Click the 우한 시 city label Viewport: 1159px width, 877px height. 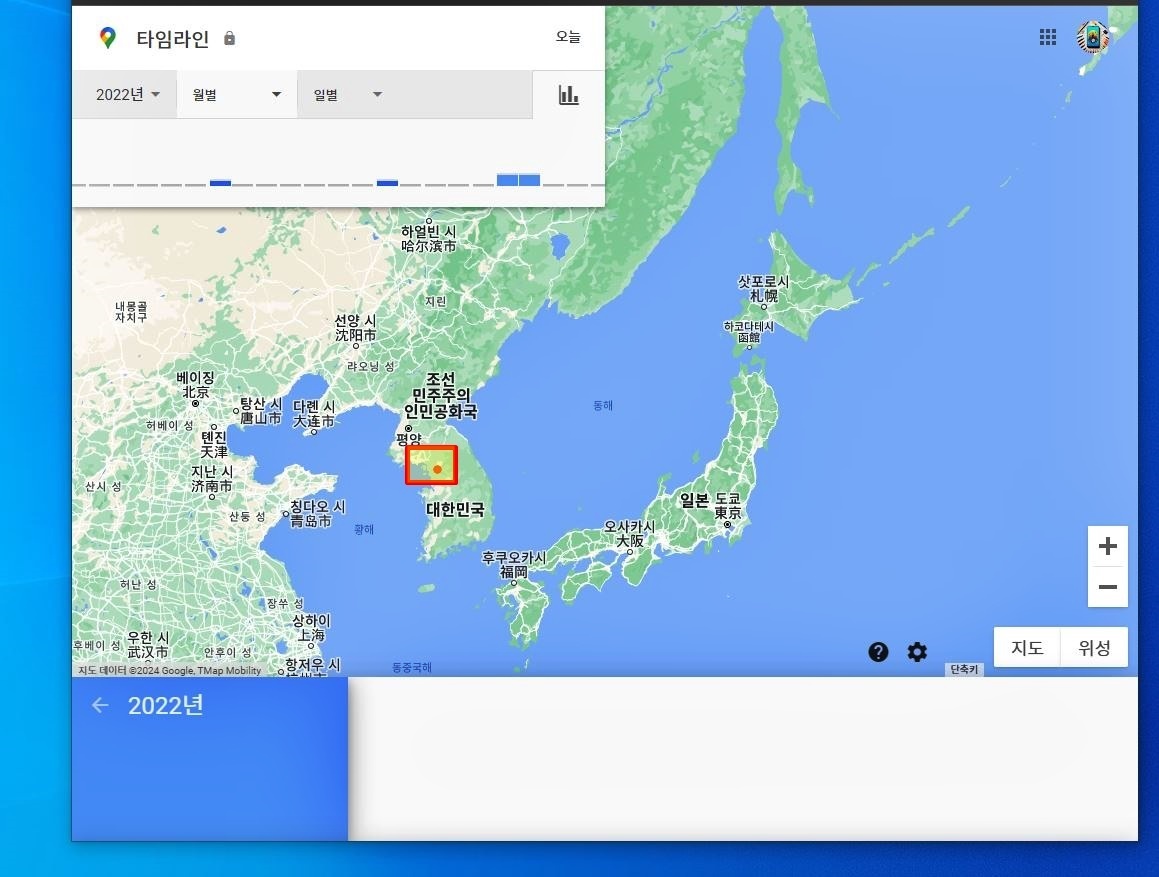tap(148, 645)
